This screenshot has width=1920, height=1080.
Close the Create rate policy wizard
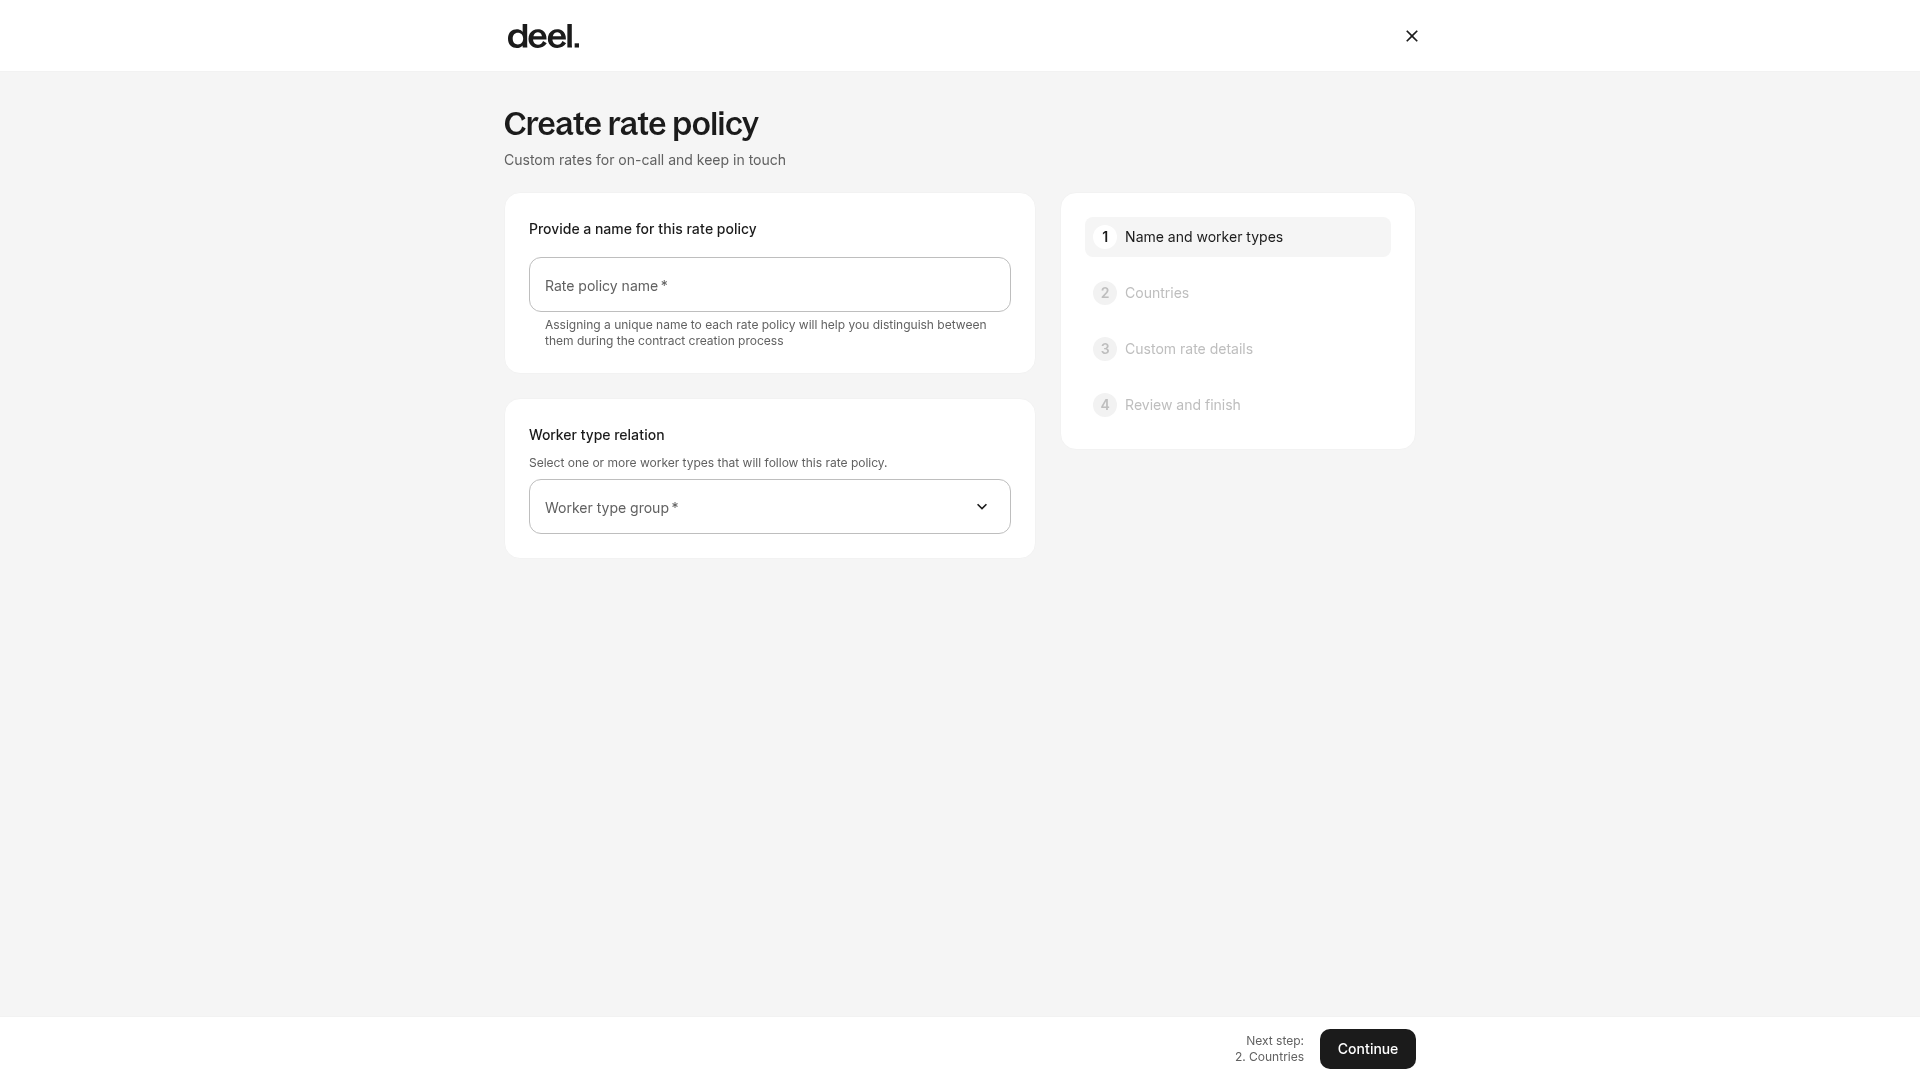1412,36
